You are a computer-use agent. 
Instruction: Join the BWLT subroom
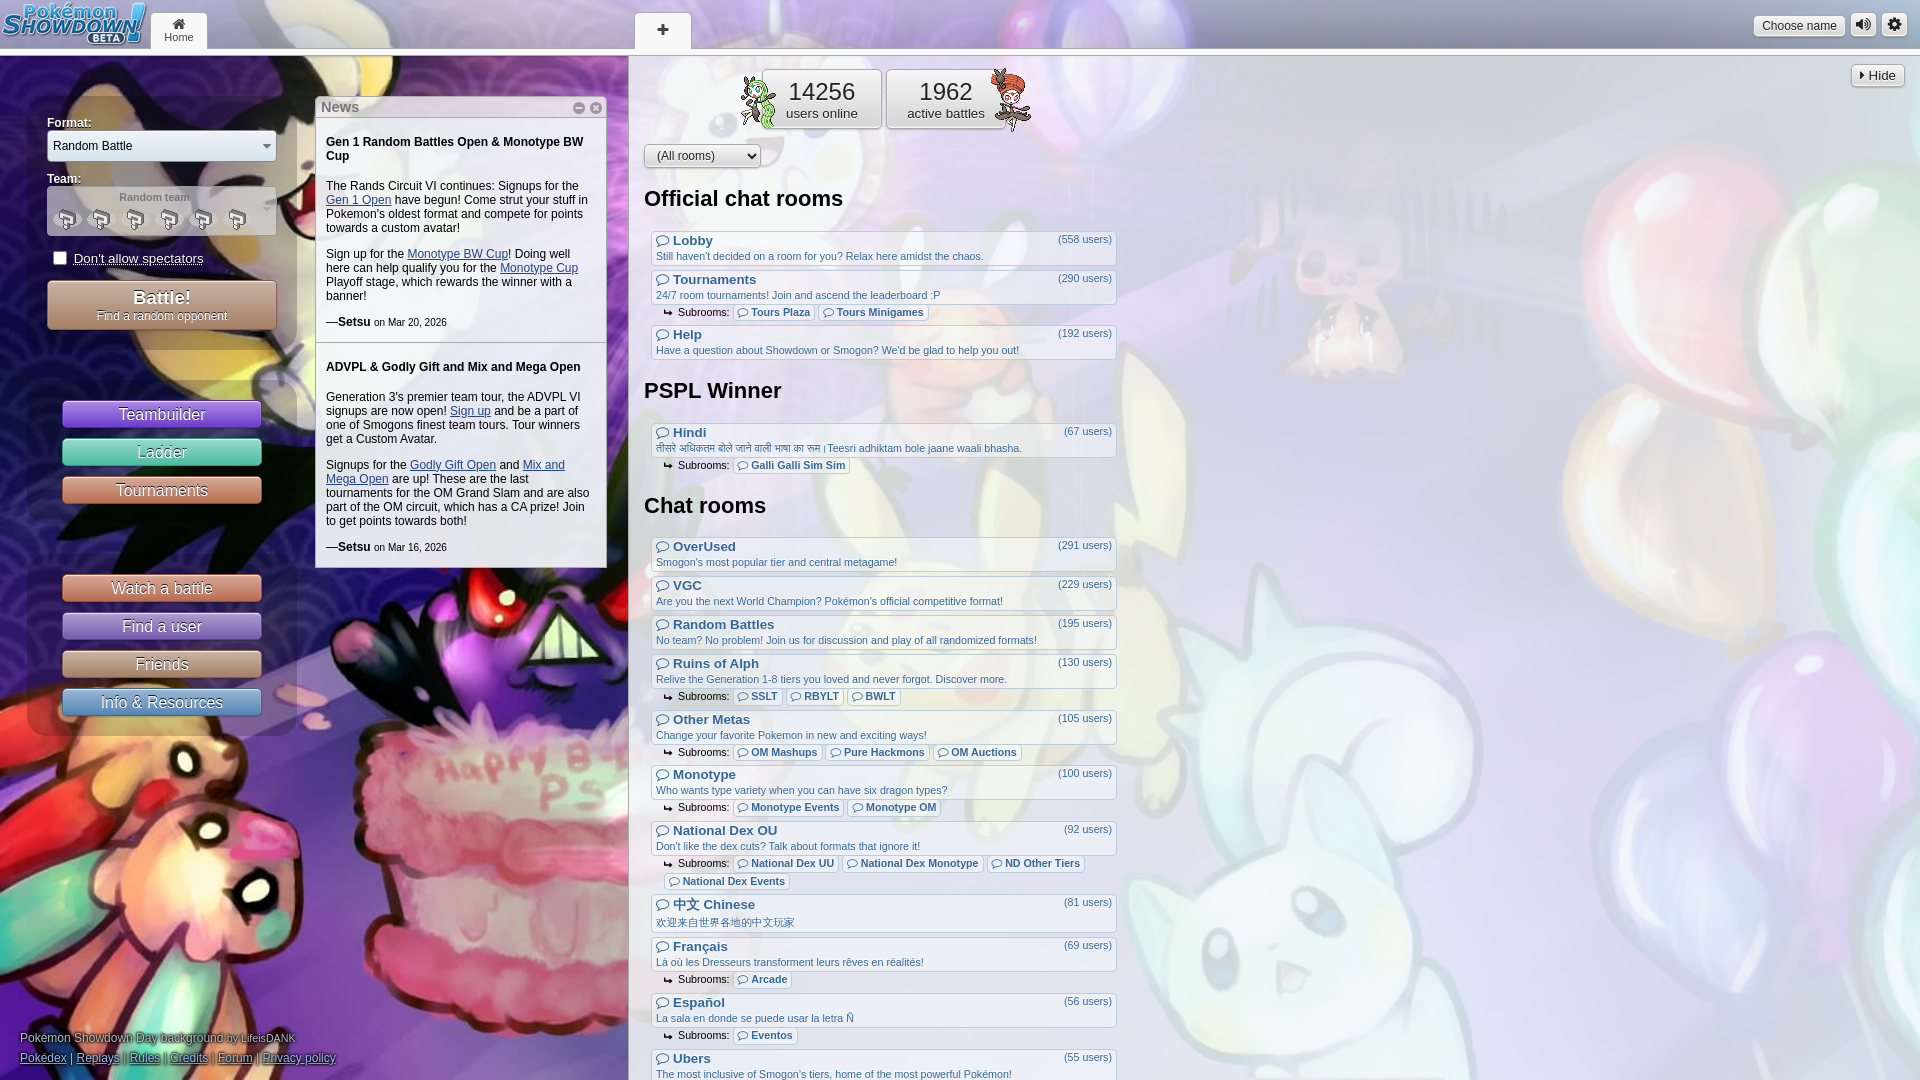[x=874, y=697]
